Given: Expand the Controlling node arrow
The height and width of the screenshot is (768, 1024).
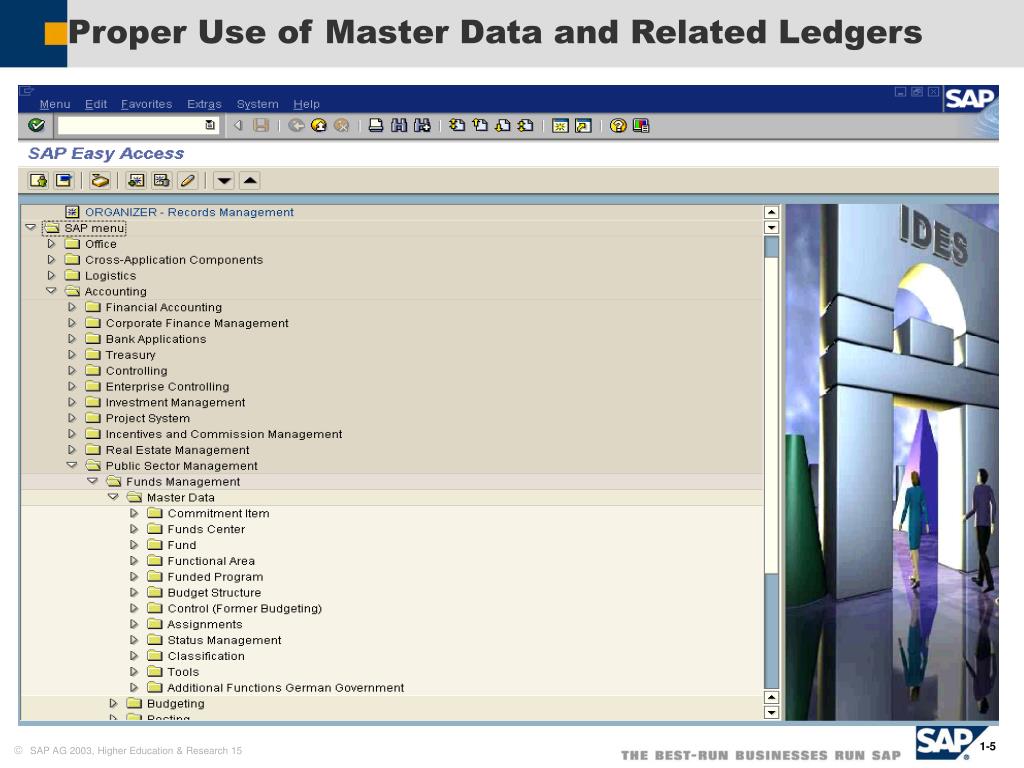Looking at the screenshot, I should [x=72, y=370].
